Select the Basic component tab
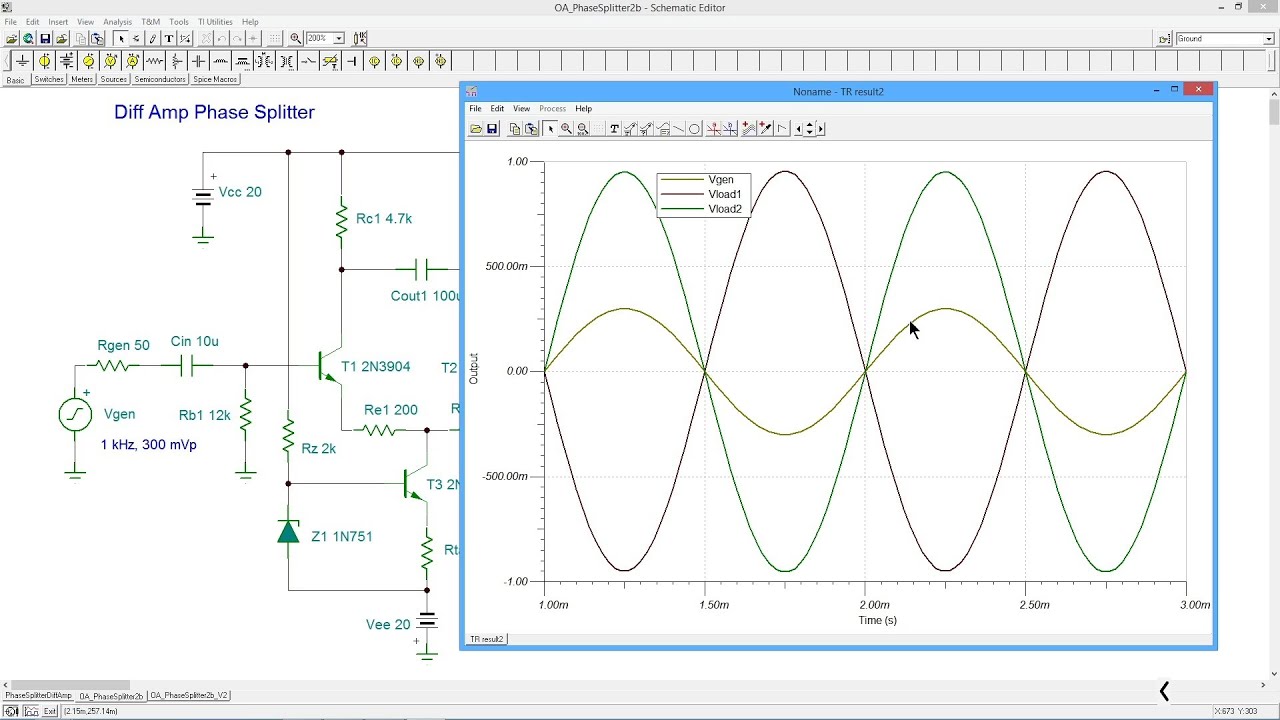This screenshot has height=720, width=1280. tap(15, 79)
